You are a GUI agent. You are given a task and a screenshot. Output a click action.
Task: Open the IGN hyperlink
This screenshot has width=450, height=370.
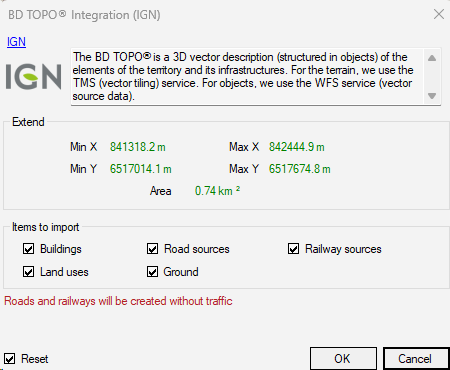(16, 42)
